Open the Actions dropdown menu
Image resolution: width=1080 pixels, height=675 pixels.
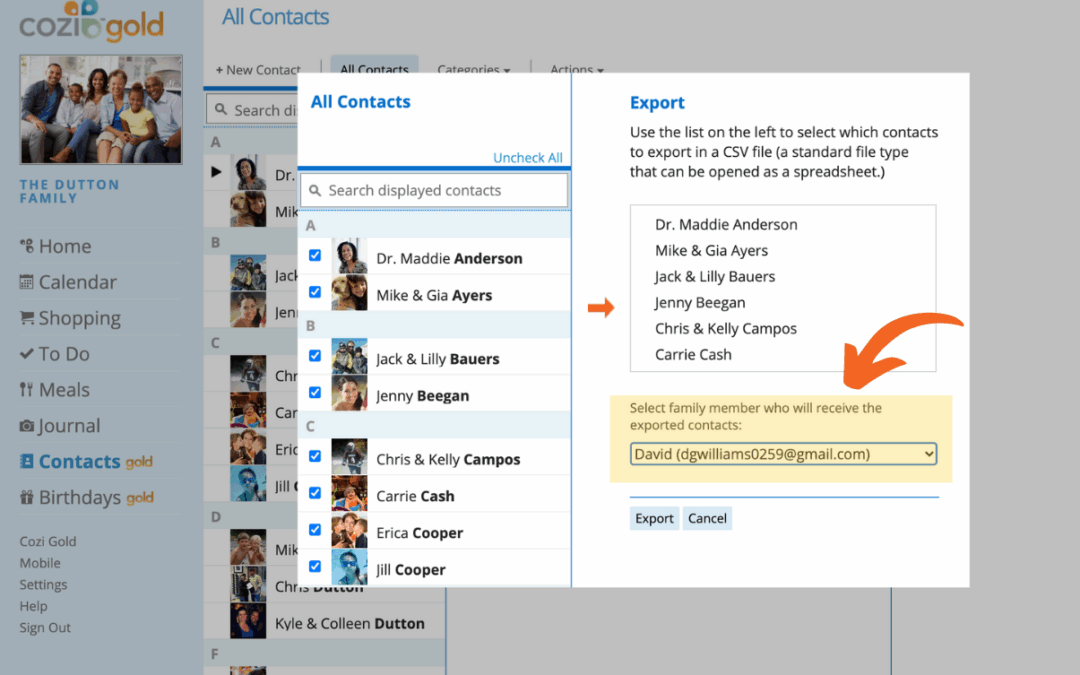click(577, 70)
